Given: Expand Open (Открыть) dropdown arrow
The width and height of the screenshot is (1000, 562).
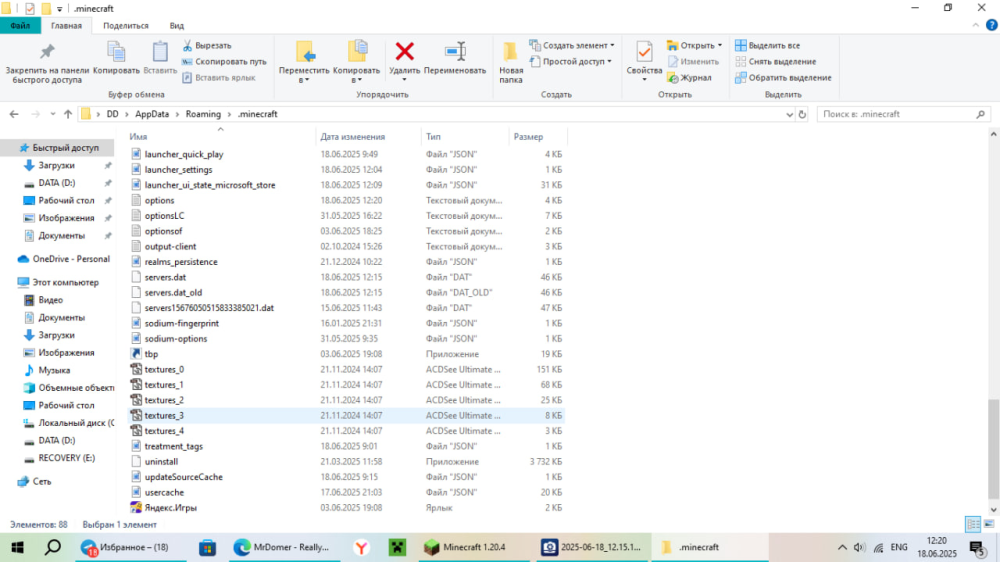Looking at the screenshot, I should tap(720, 46).
